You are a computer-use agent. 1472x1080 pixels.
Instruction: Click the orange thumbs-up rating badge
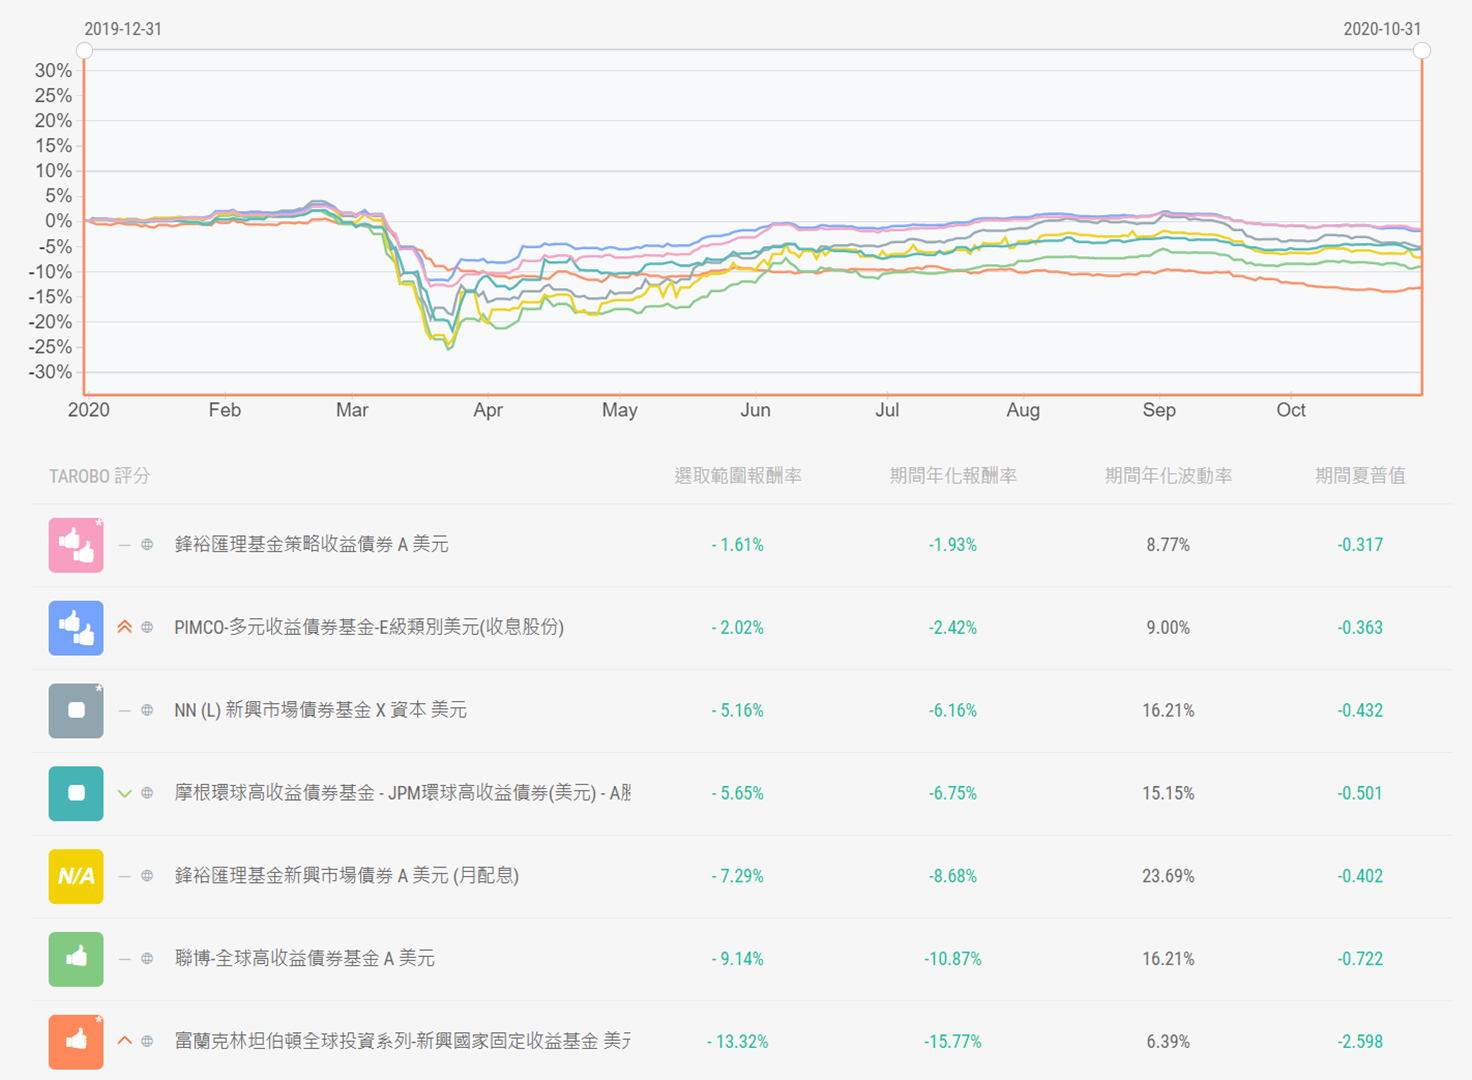click(76, 1042)
